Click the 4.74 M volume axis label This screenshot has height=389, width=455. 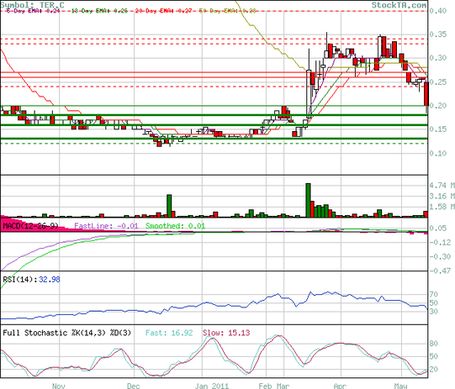click(x=442, y=185)
